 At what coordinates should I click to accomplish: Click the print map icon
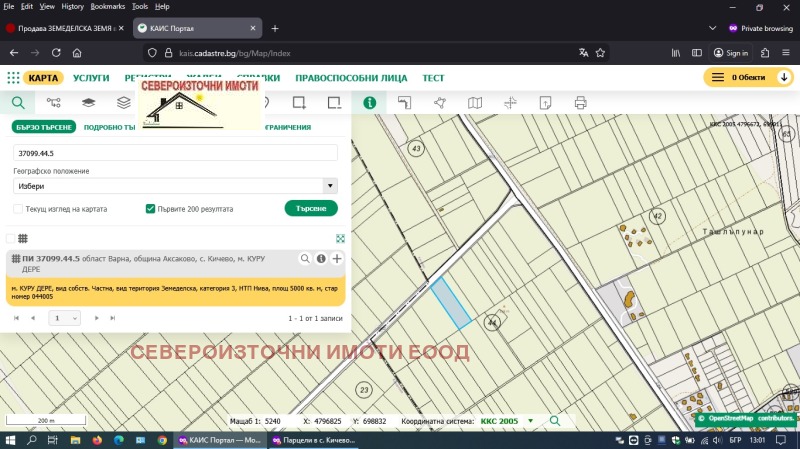tap(580, 102)
